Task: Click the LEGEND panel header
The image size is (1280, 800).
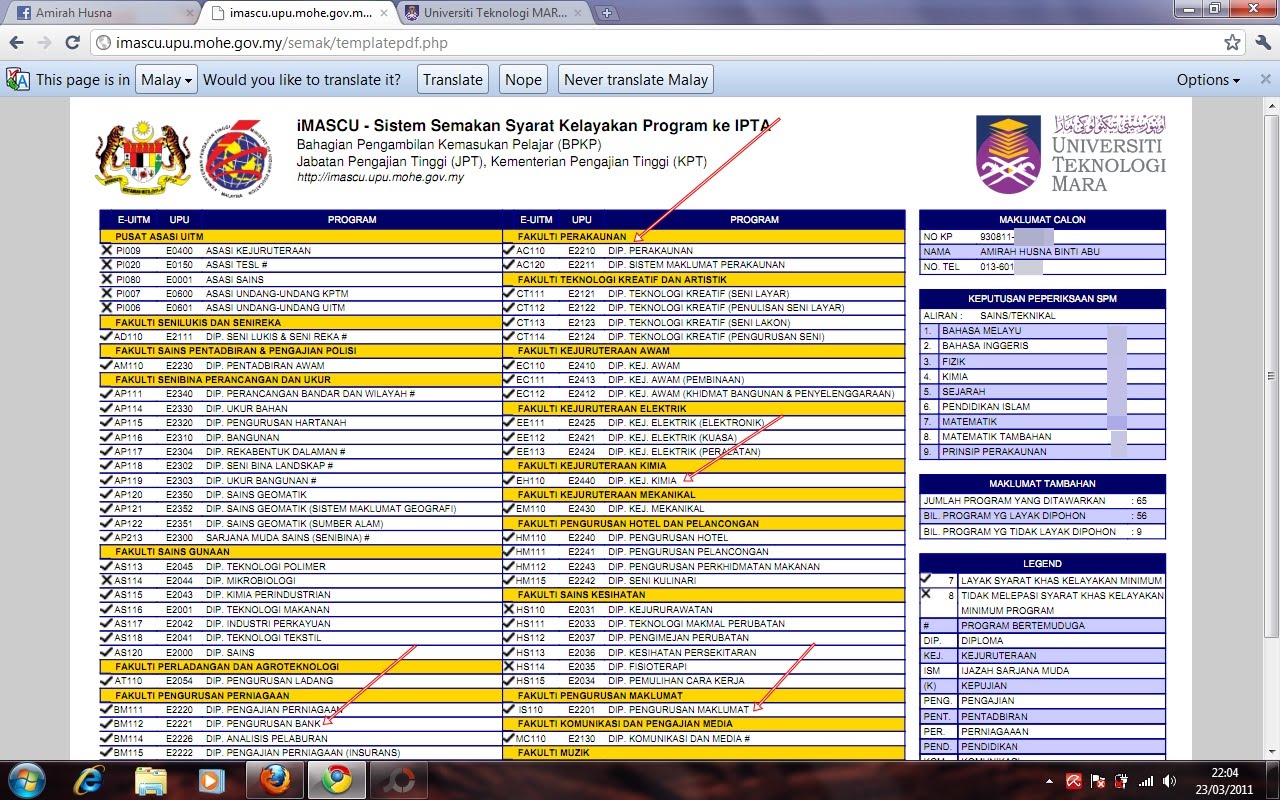Action: click(1042, 563)
